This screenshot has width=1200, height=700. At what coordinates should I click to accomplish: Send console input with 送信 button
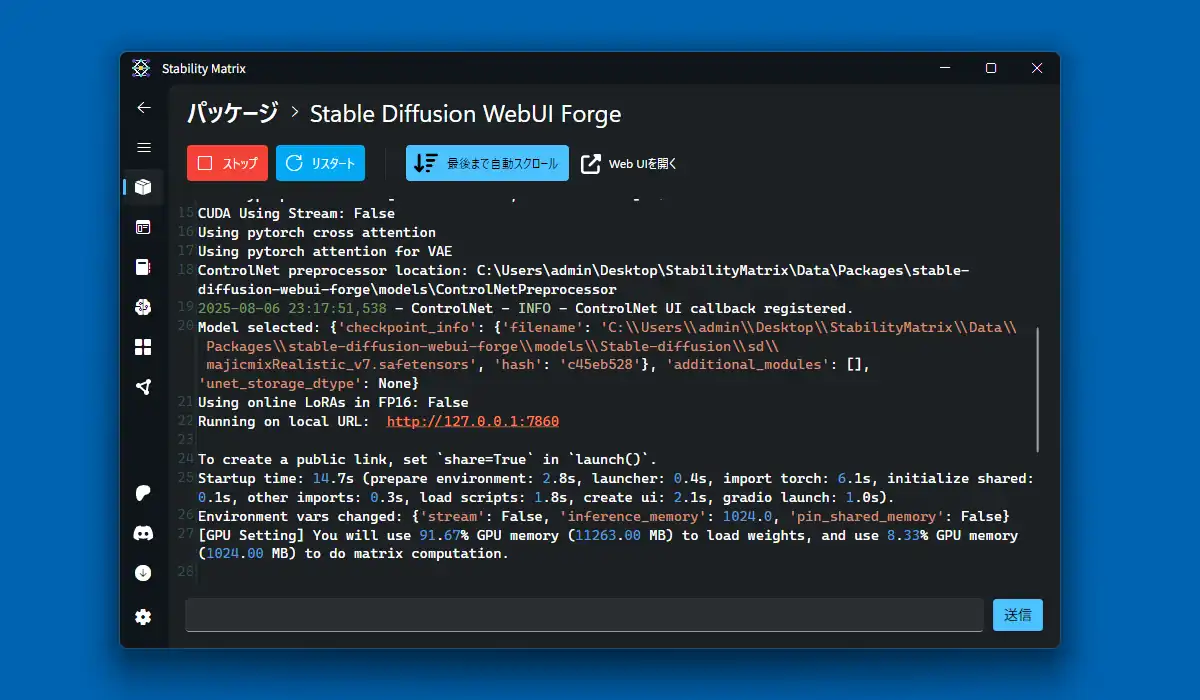1018,615
